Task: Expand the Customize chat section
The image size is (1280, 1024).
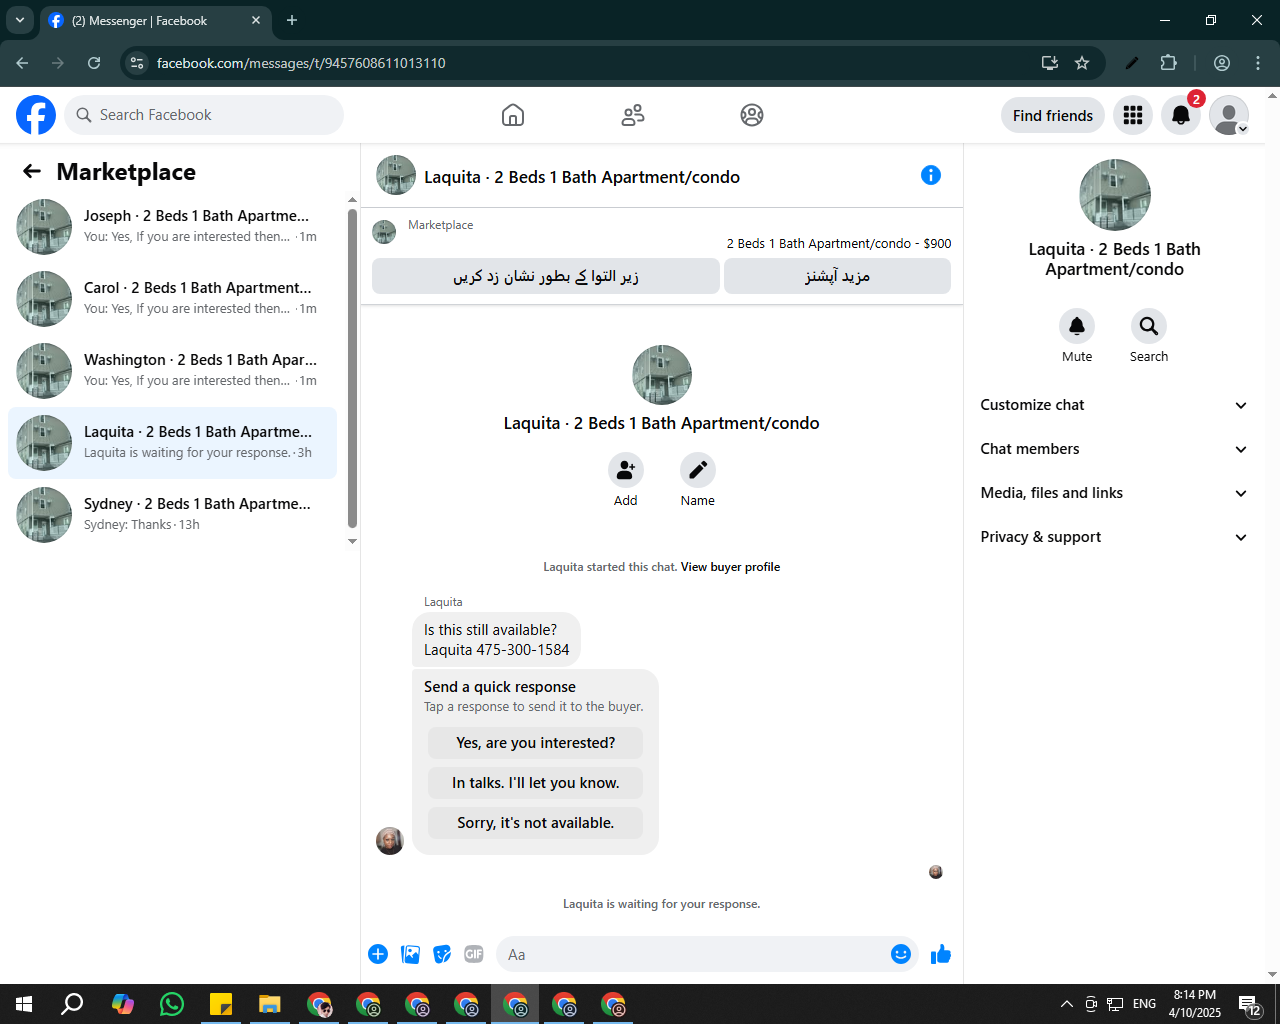Action: tap(1114, 405)
